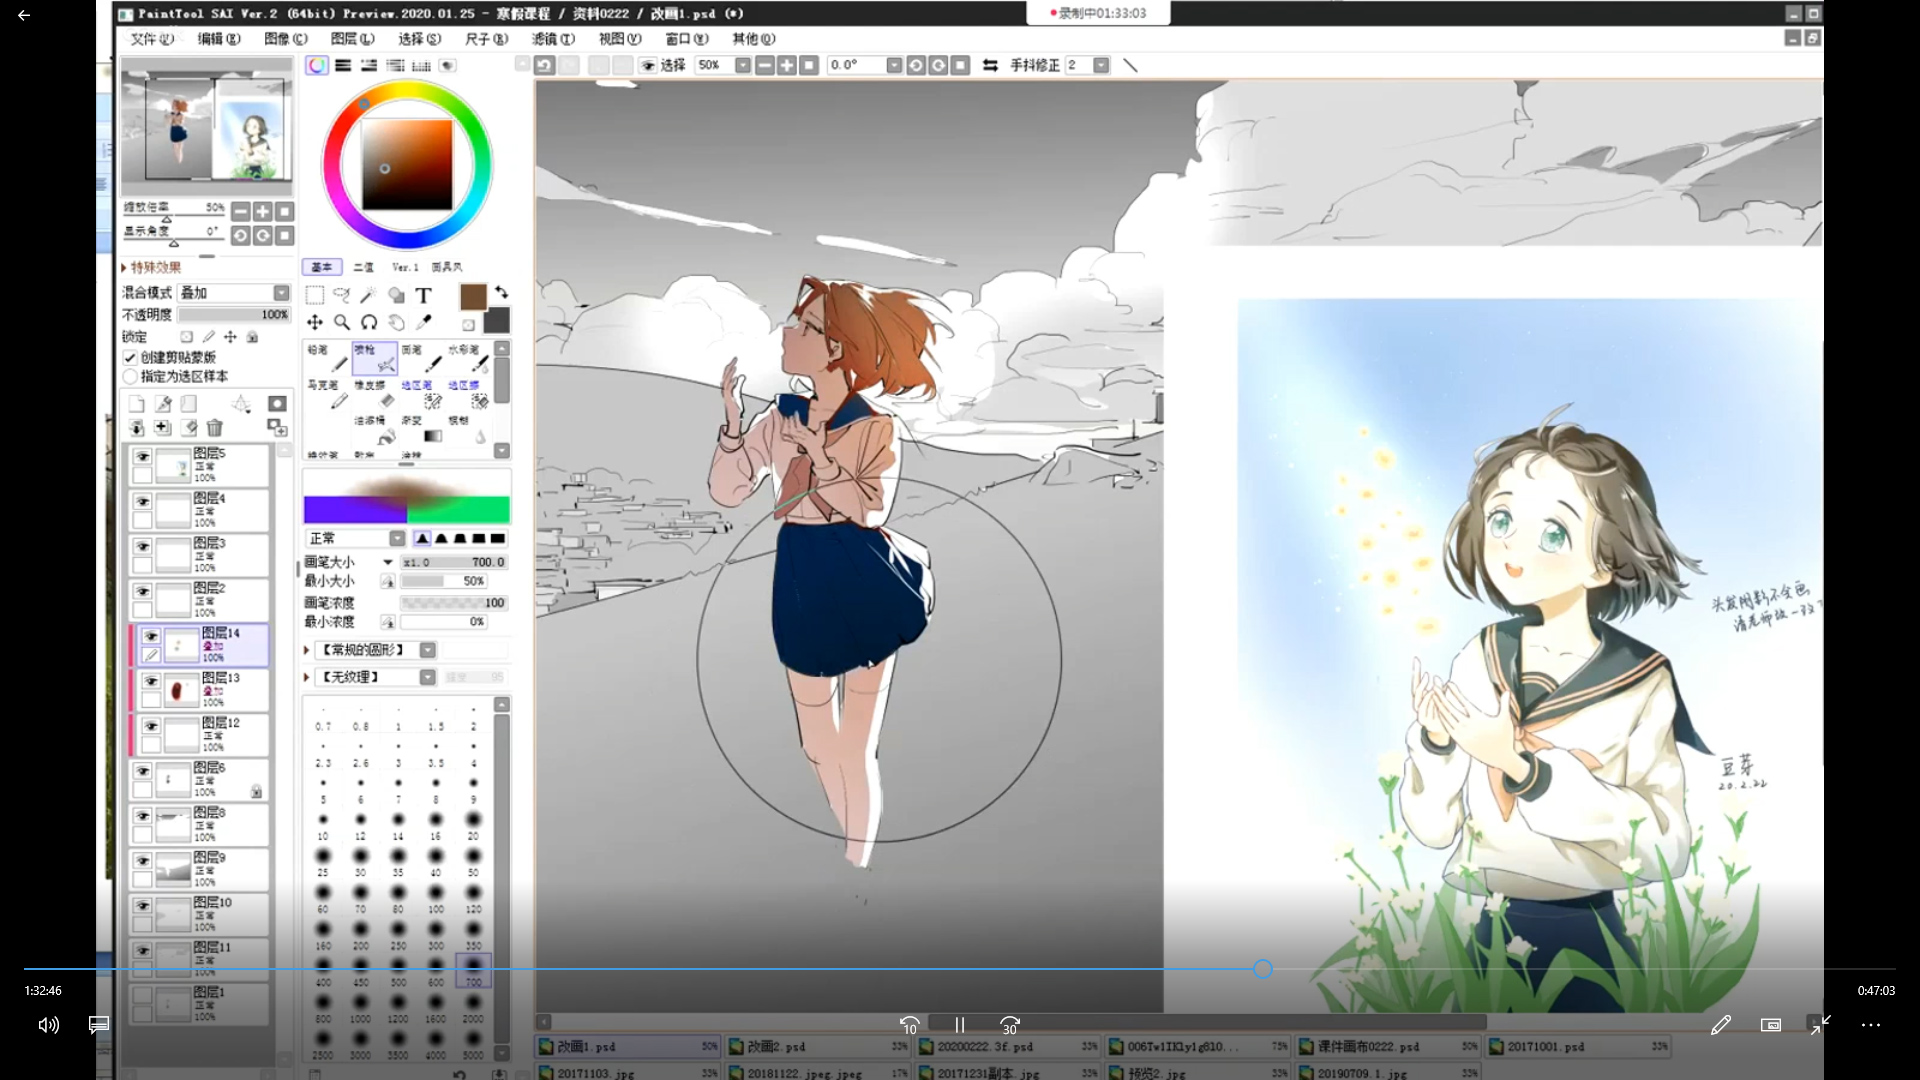This screenshot has width=1920, height=1080.
Task: Rotate view counterclockwise in toolbar
Action: click(x=916, y=65)
